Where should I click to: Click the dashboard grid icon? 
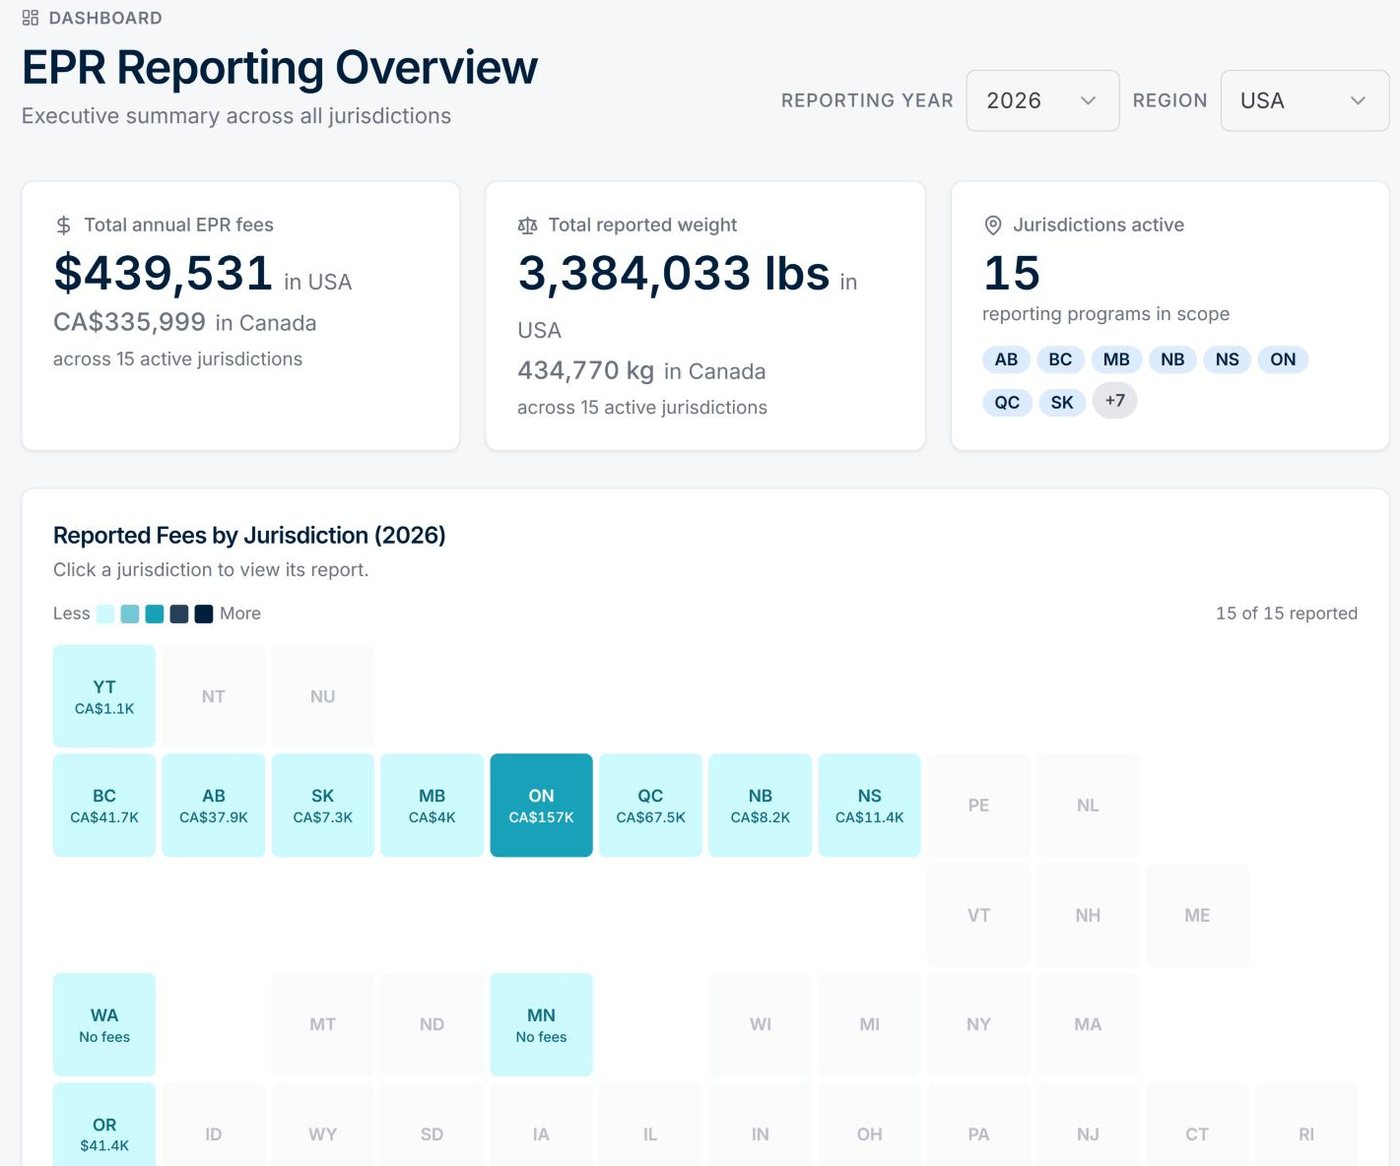click(30, 18)
